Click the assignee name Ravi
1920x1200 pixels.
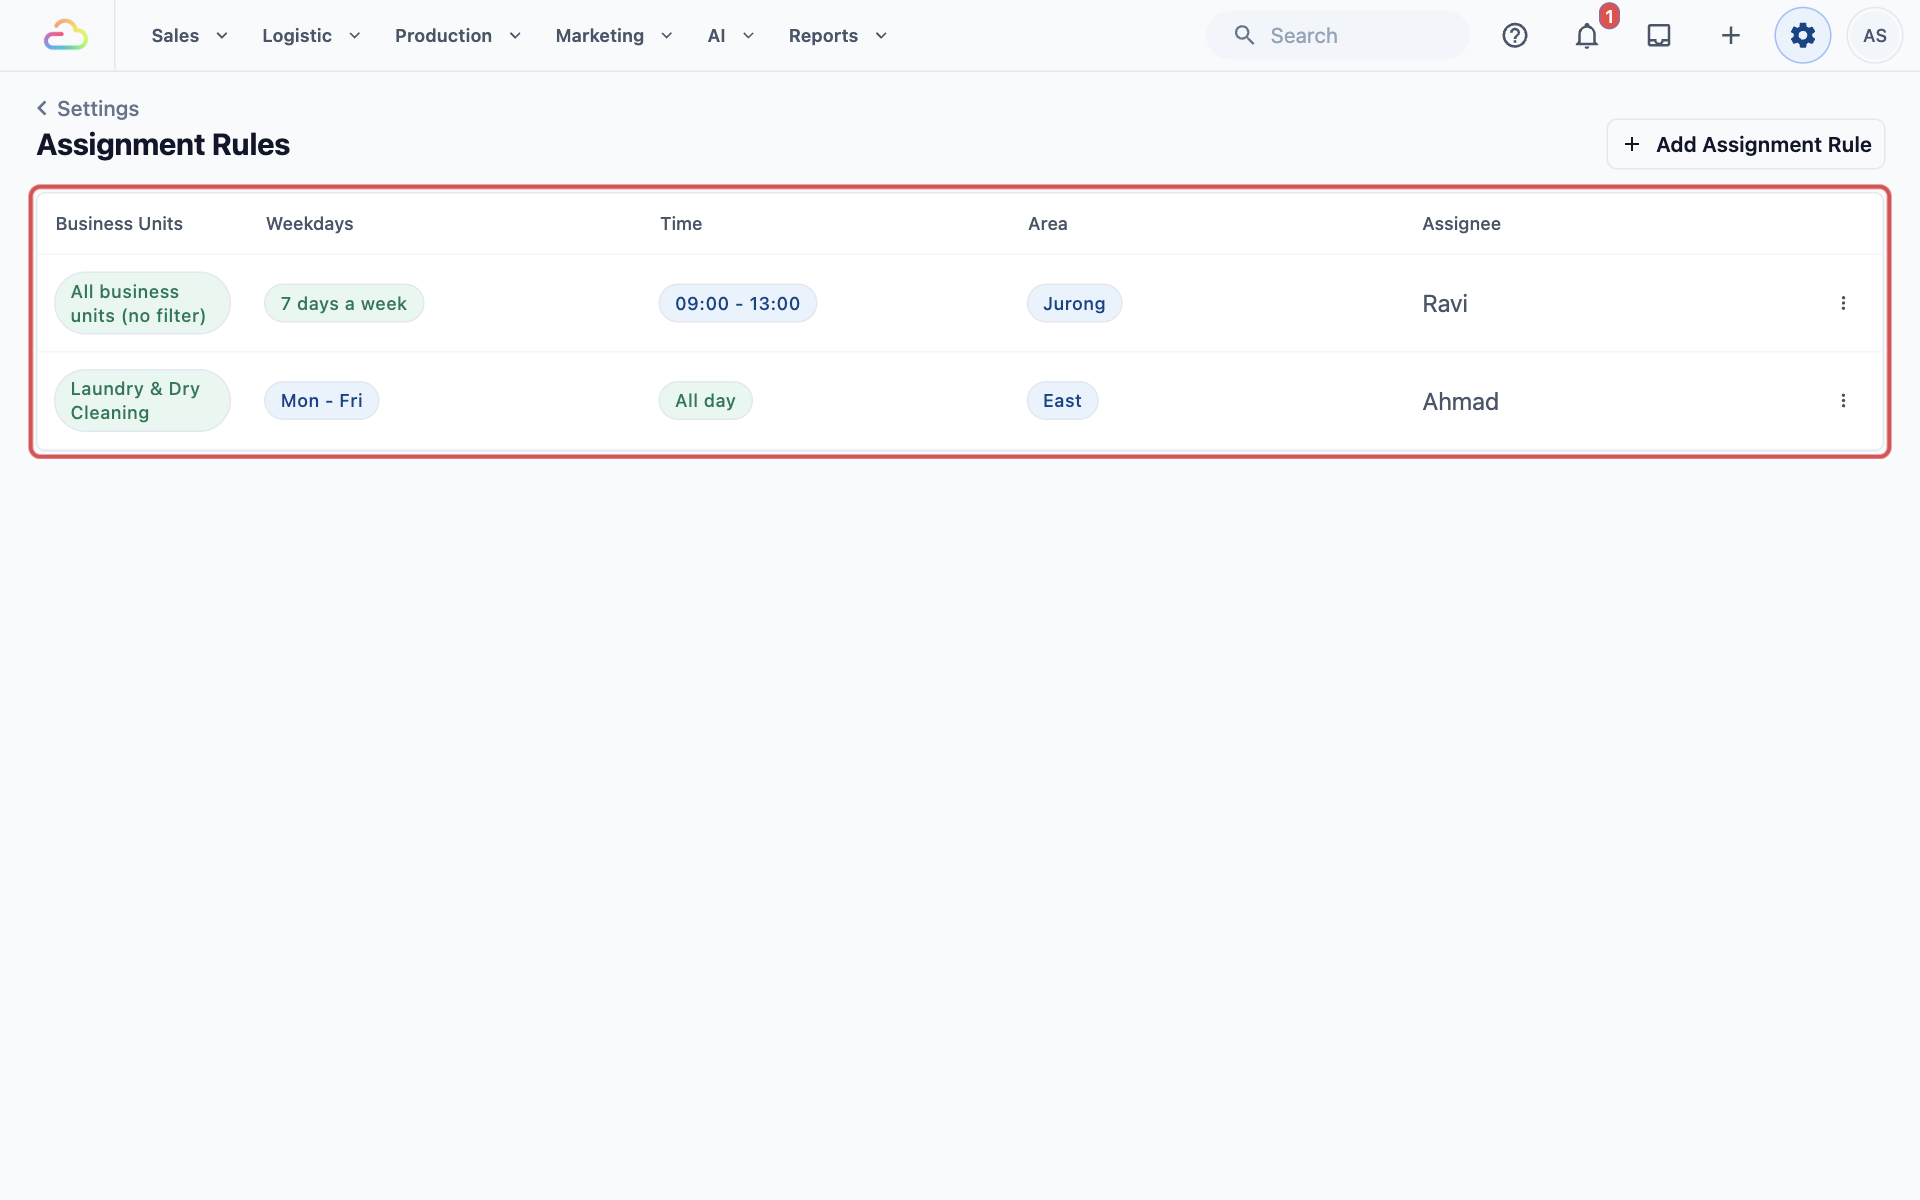(1445, 303)
